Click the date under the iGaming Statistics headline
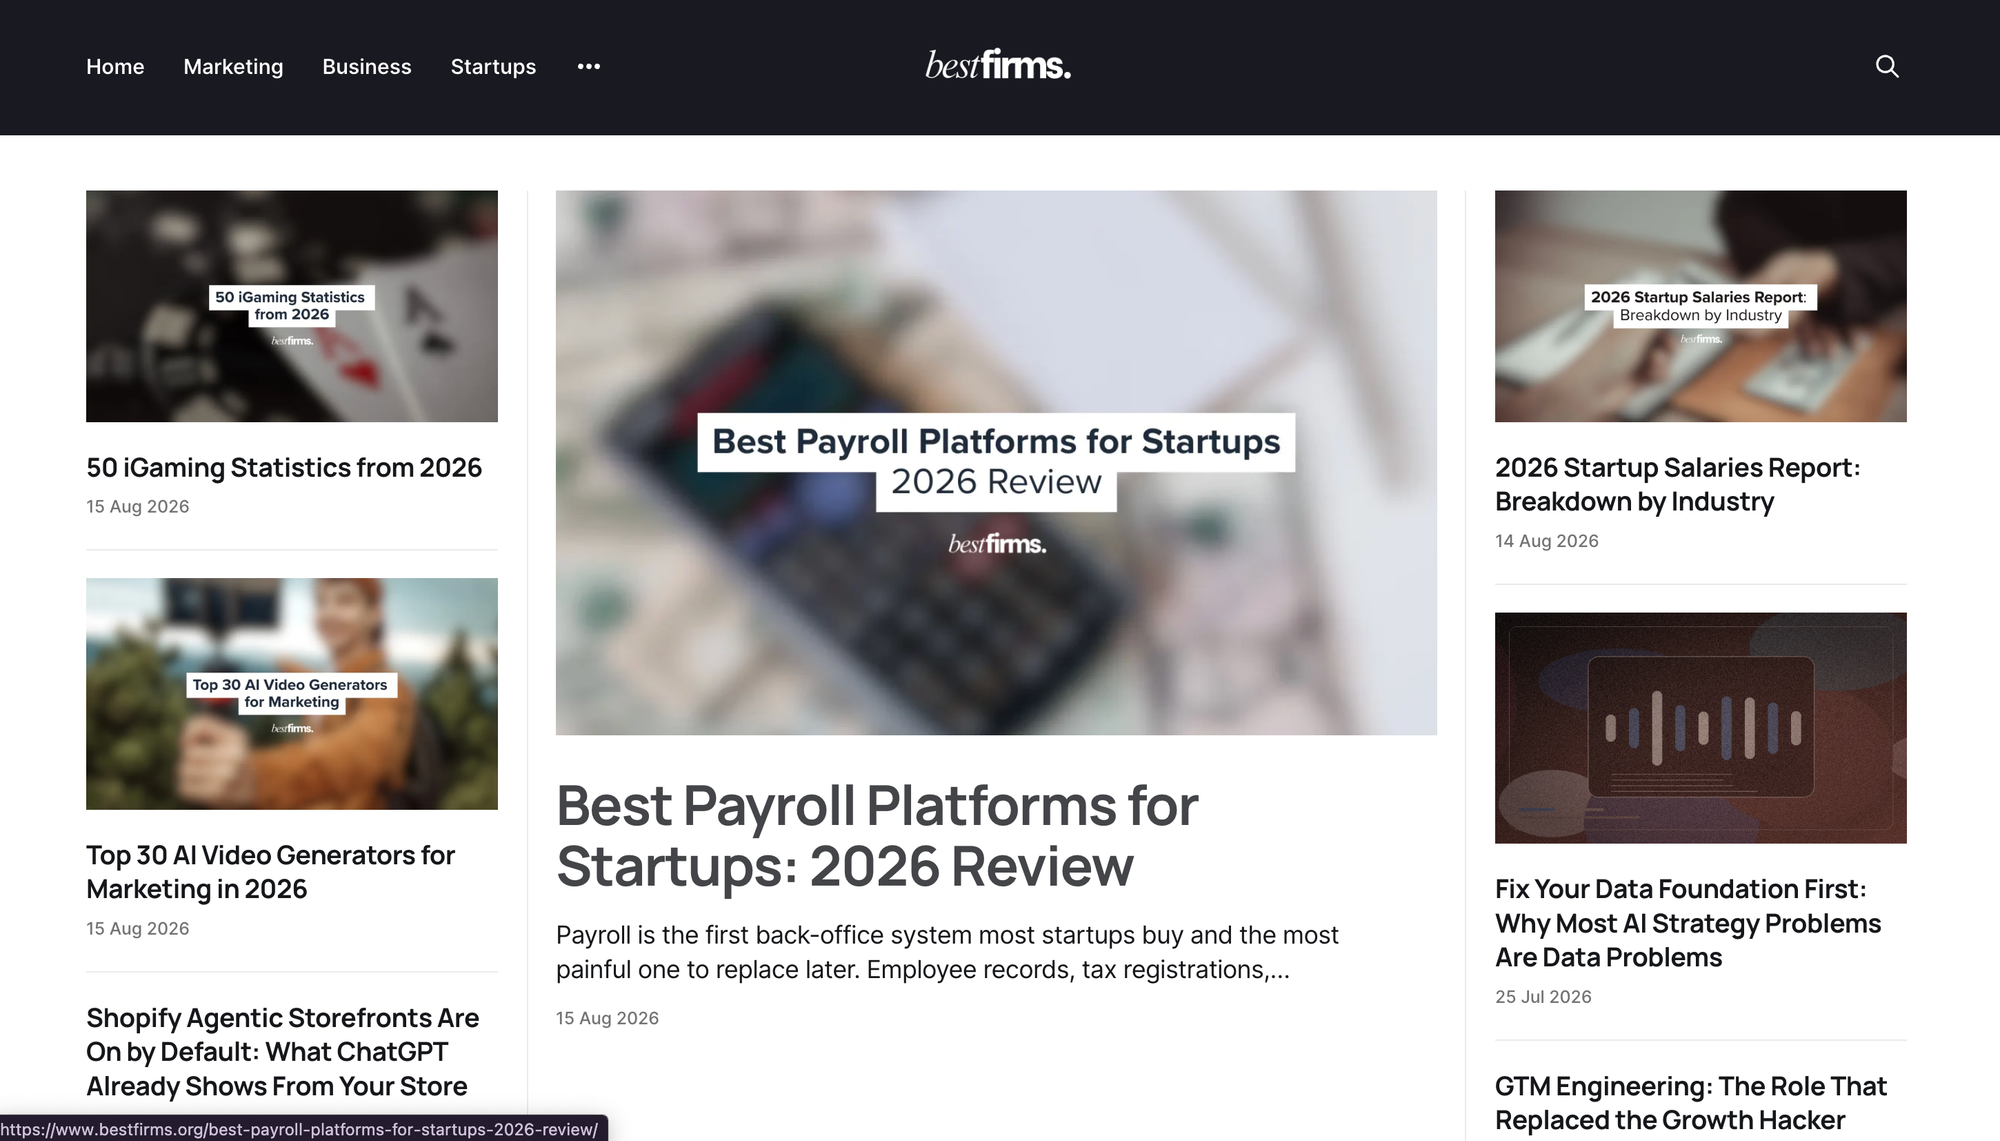Viewport: 2000px width, 1141px height. [x=137, y=507]
